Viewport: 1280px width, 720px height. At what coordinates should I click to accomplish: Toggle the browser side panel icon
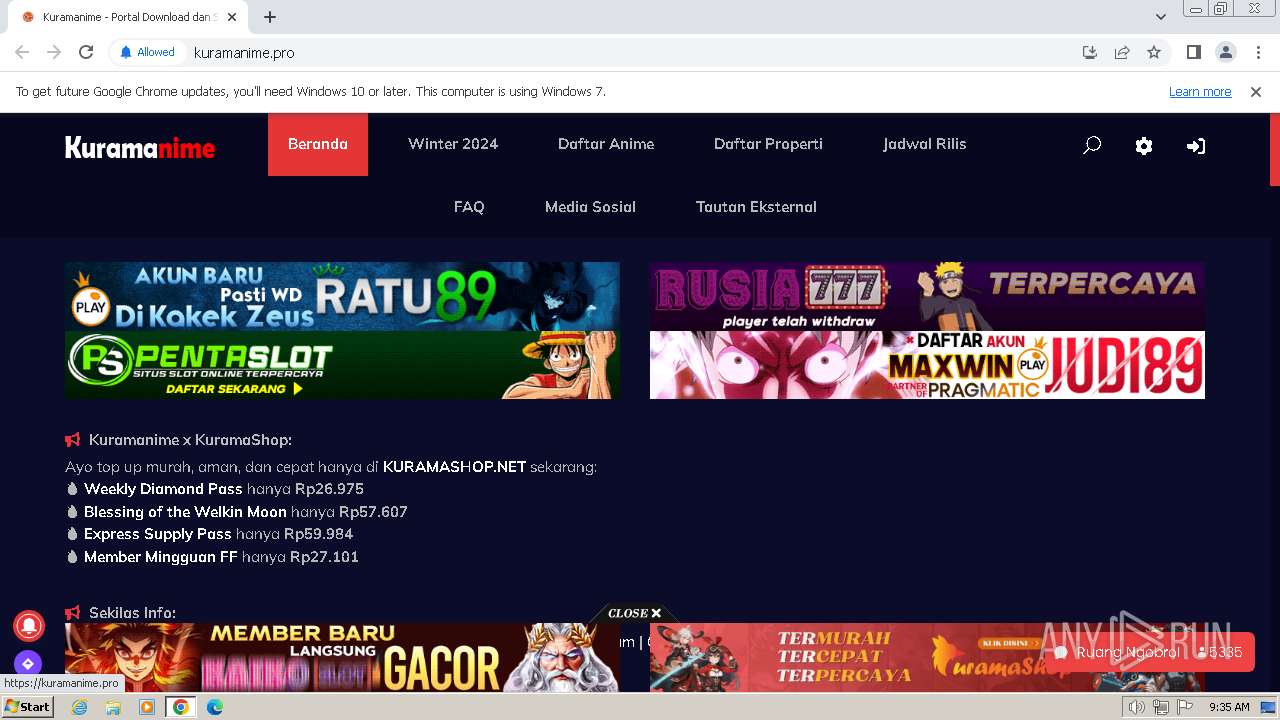coord(1194,52)
